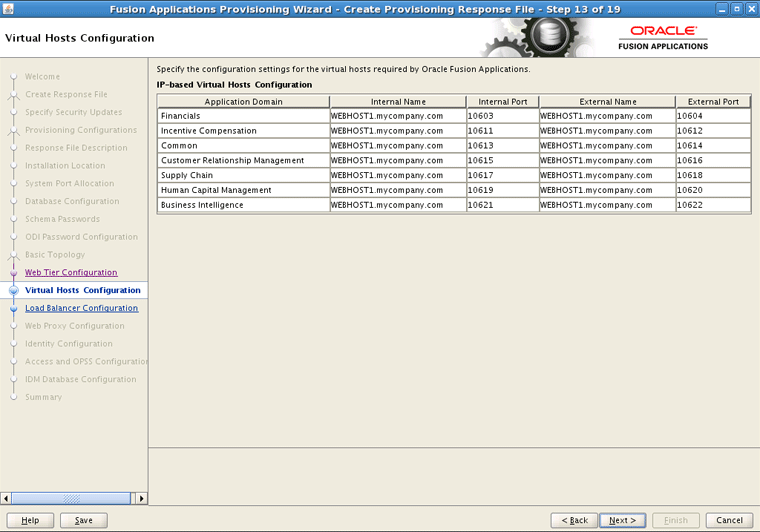The height and width of the screenshot is (532, 760).
Task: Edit Financials internal name field
Action: 398,116
